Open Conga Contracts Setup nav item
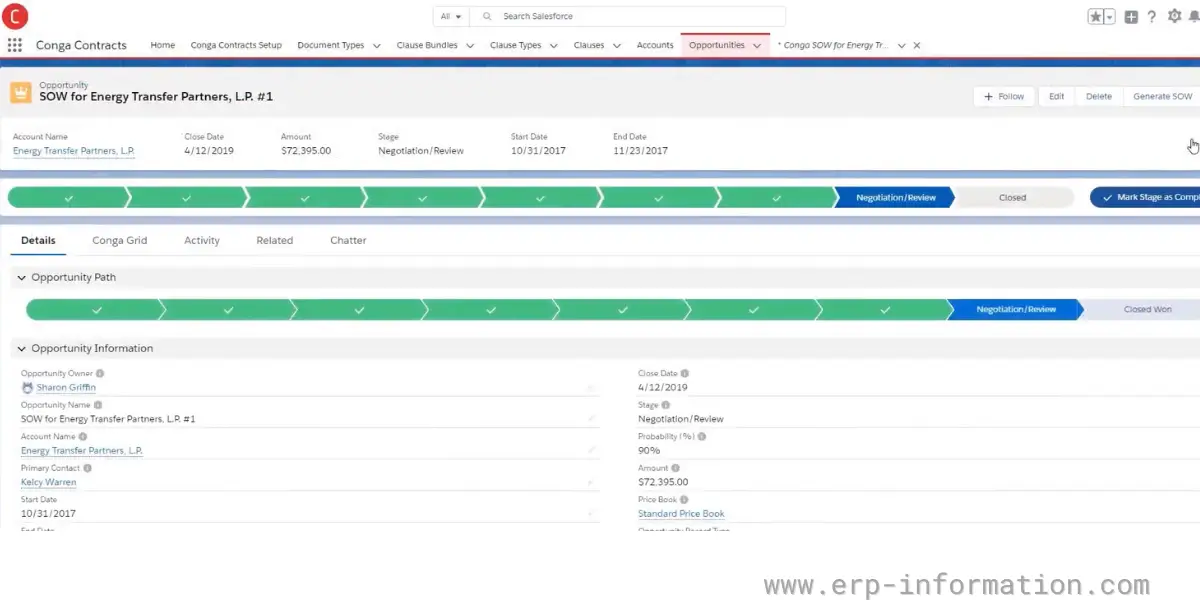The image size is (1200, 600). [236, 45]
